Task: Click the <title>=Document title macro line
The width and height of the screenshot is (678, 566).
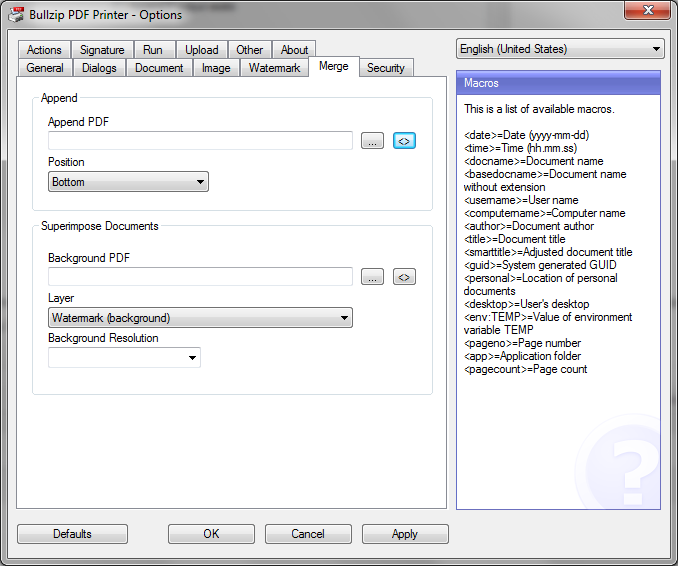Action: pyautogui.click(x=515, y=239)
